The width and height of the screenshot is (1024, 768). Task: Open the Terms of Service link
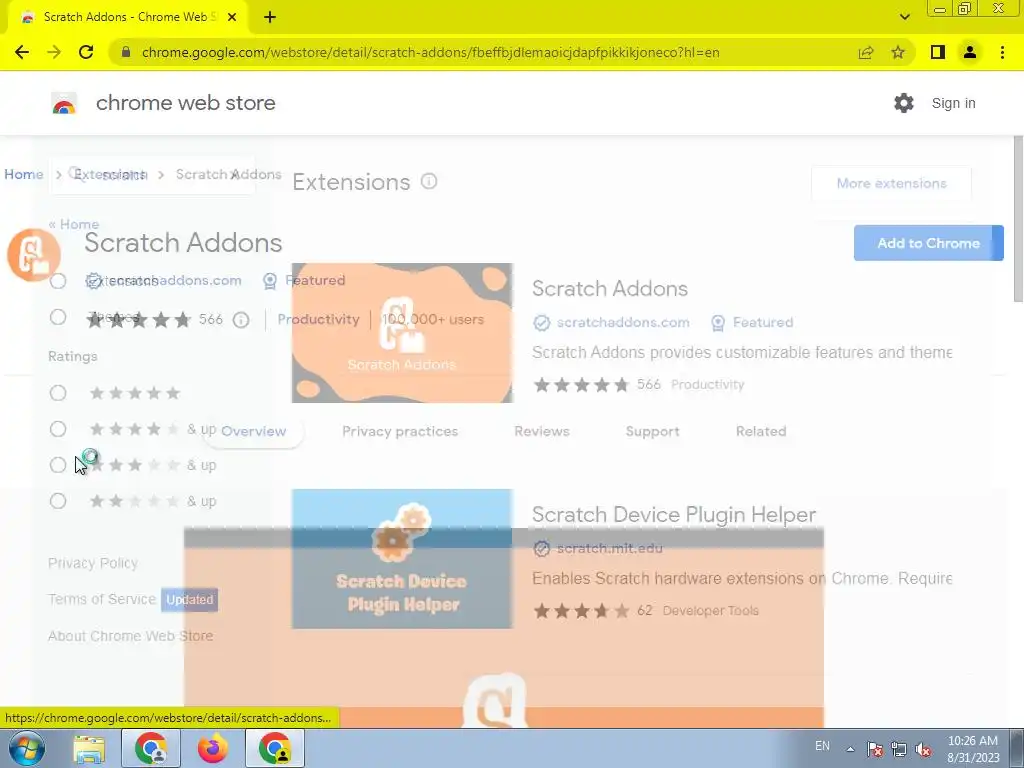click(x=102, y=599)
